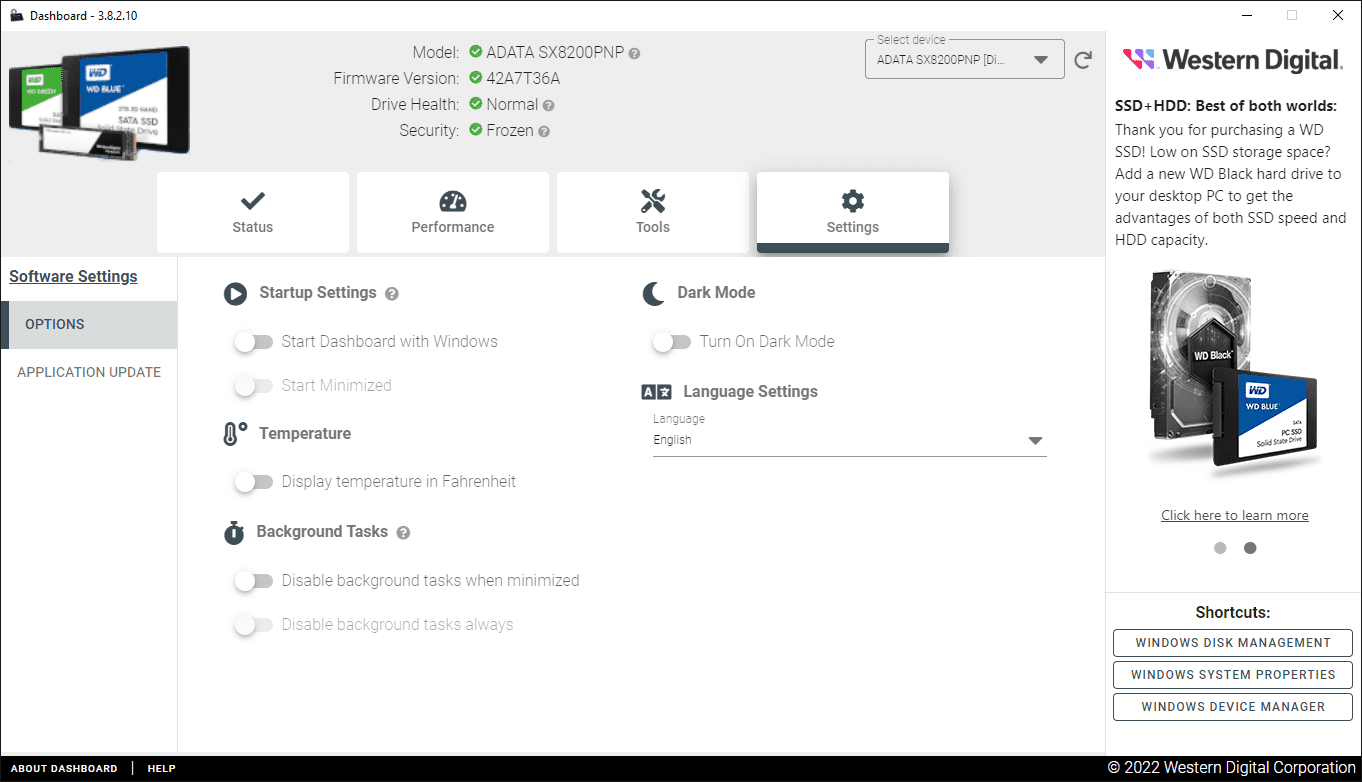Toggle the Start Minimized switch

[x=253, y=386]
